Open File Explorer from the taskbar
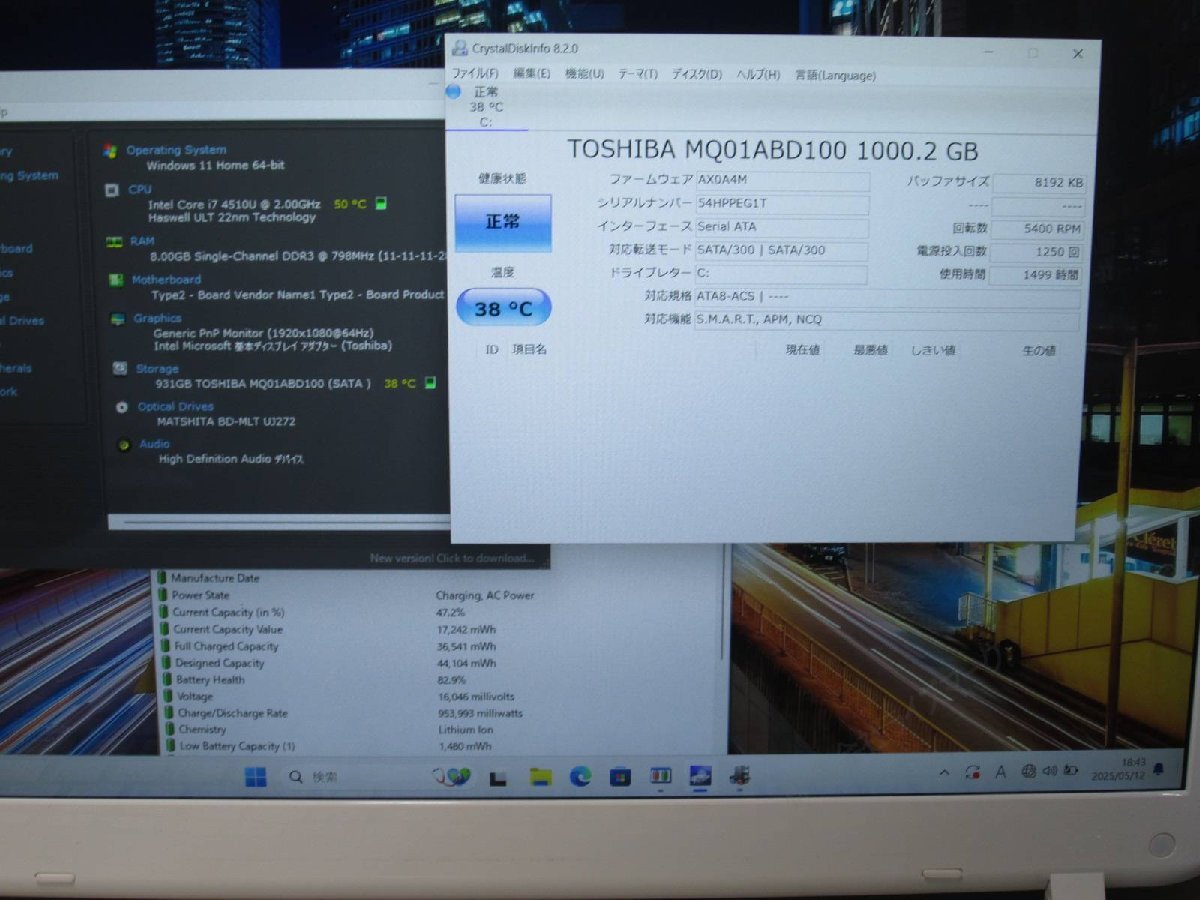This screenshot has width=1200, height=900. (x=541, y=777)
